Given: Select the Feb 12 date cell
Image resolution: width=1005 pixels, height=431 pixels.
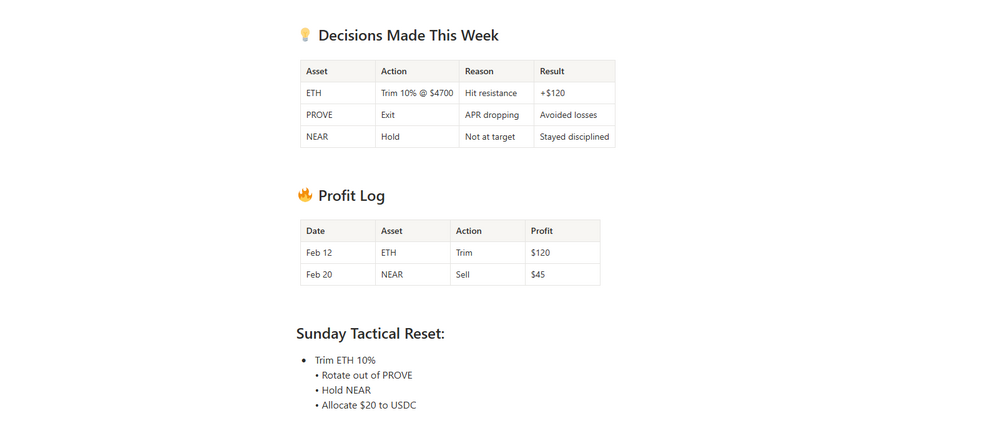Looking at the screenshot, I should click(338, 253).
